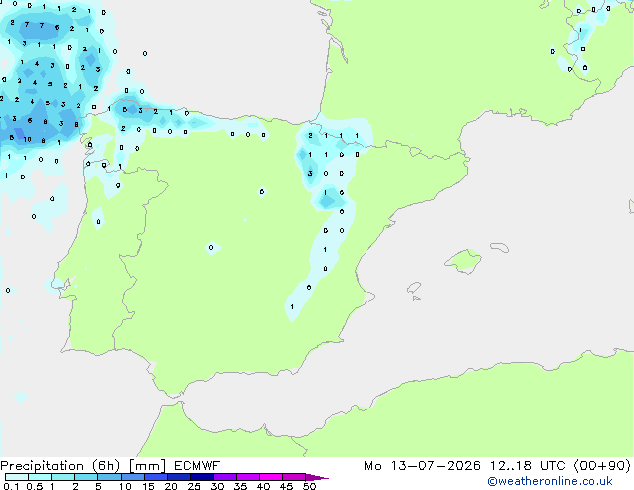Click the '10' precipitation value on the map
This screenshot has width=634, height=490.
pos(27,139)
